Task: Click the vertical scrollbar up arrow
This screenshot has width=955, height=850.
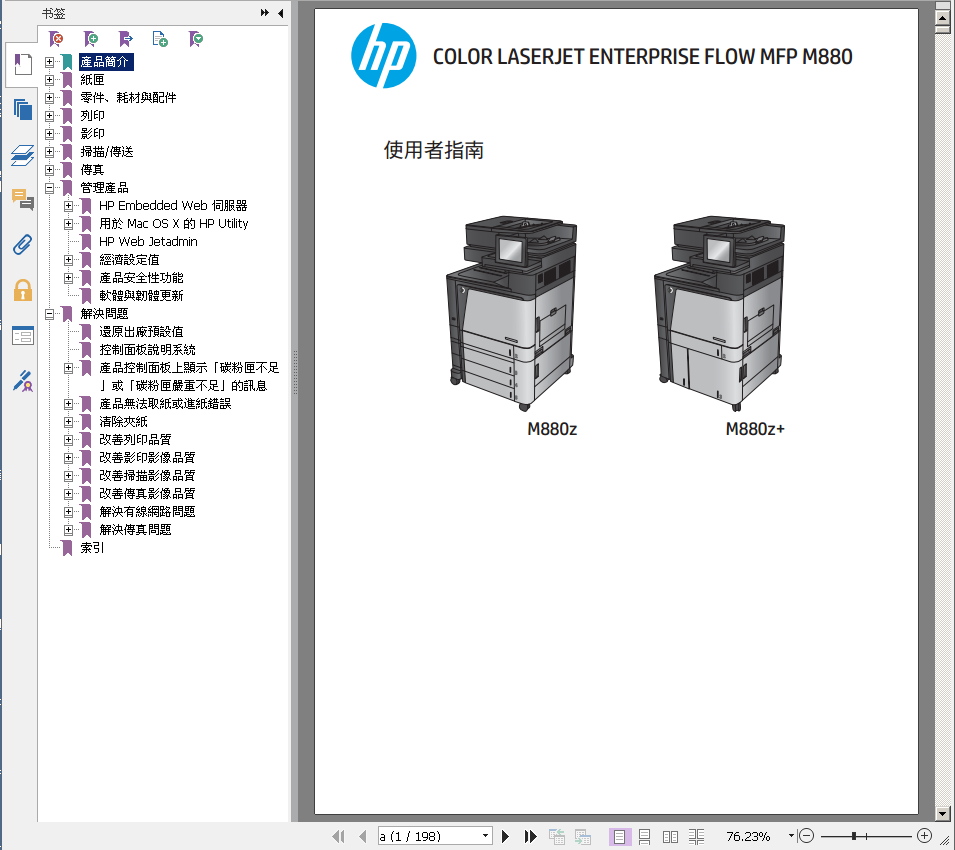Action: point(942,16)
